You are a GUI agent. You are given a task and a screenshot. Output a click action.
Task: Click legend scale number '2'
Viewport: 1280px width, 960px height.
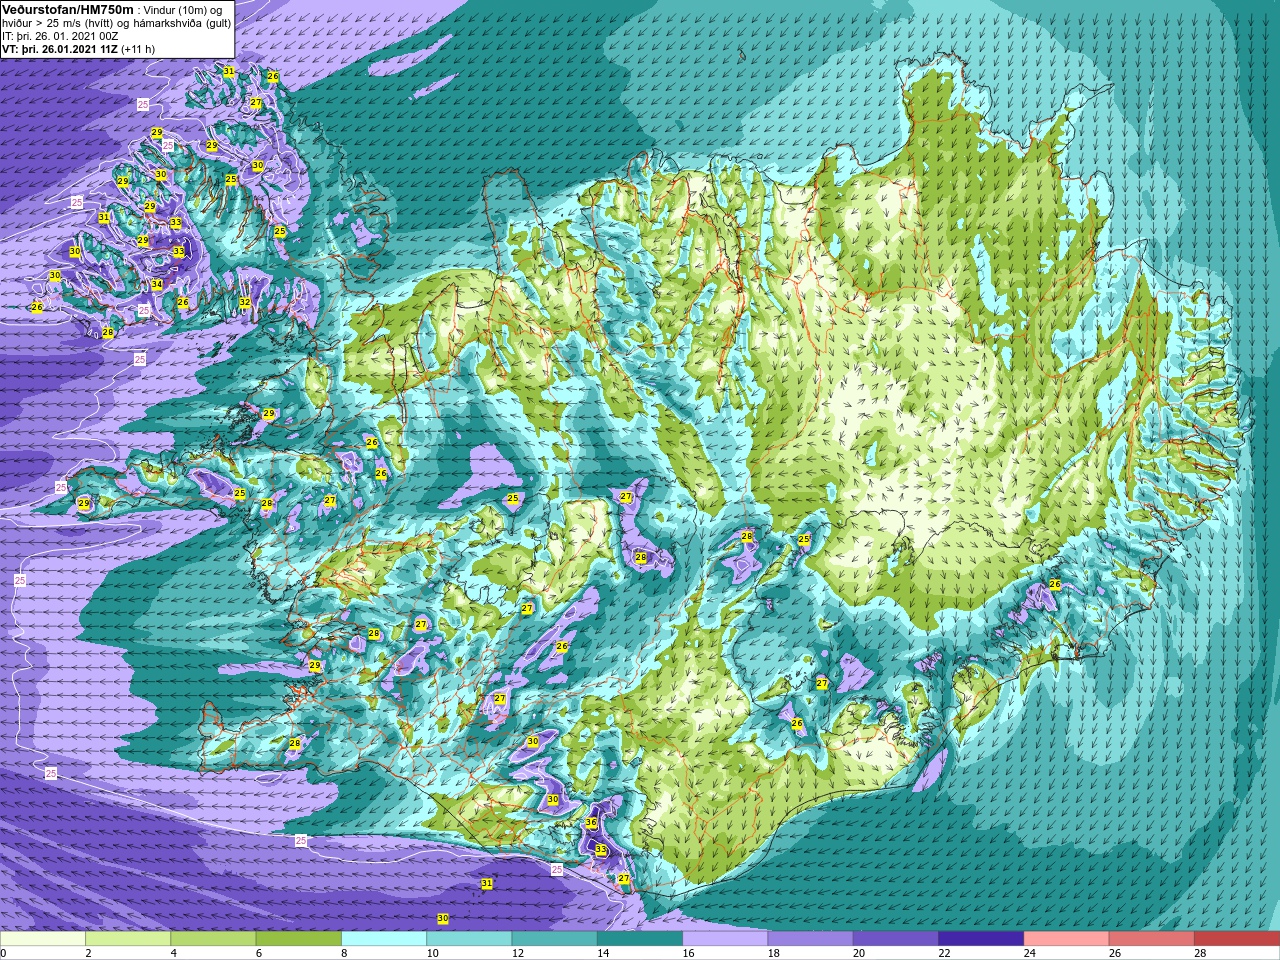tap(88, 953)
